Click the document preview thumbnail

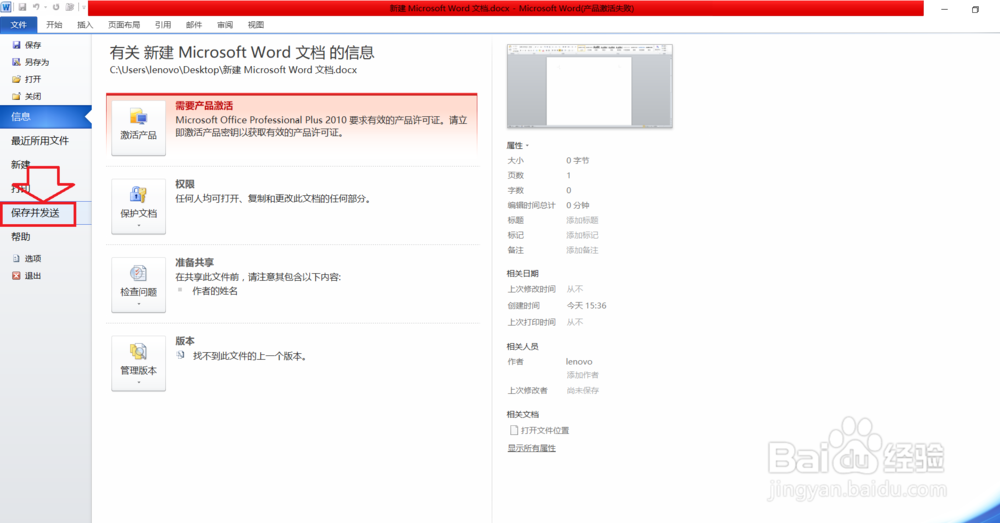click(x=589, y=85)
